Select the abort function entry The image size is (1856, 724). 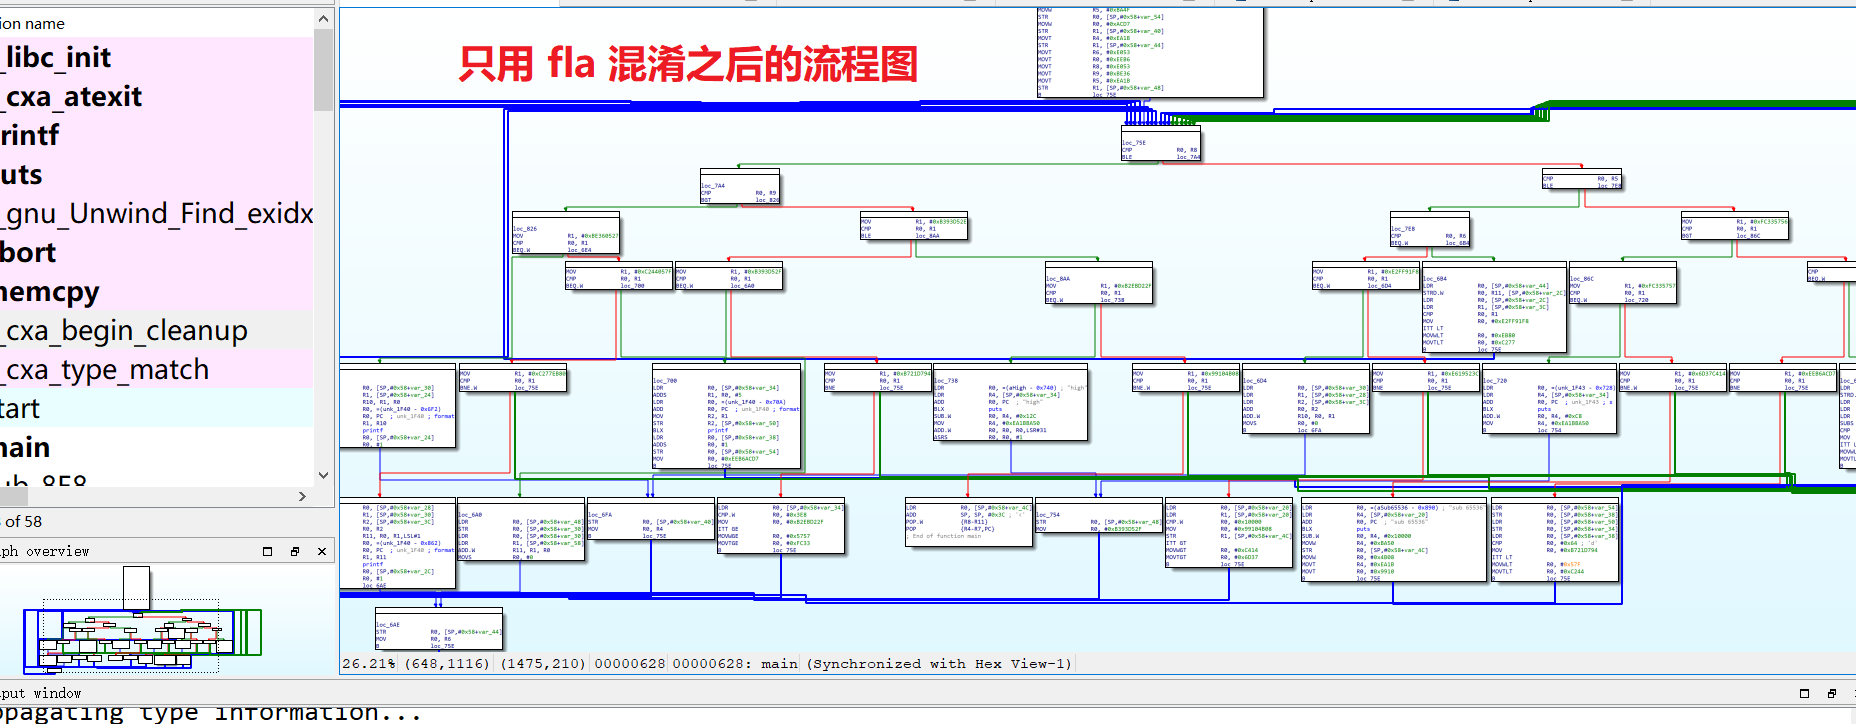tap(156, 252)
